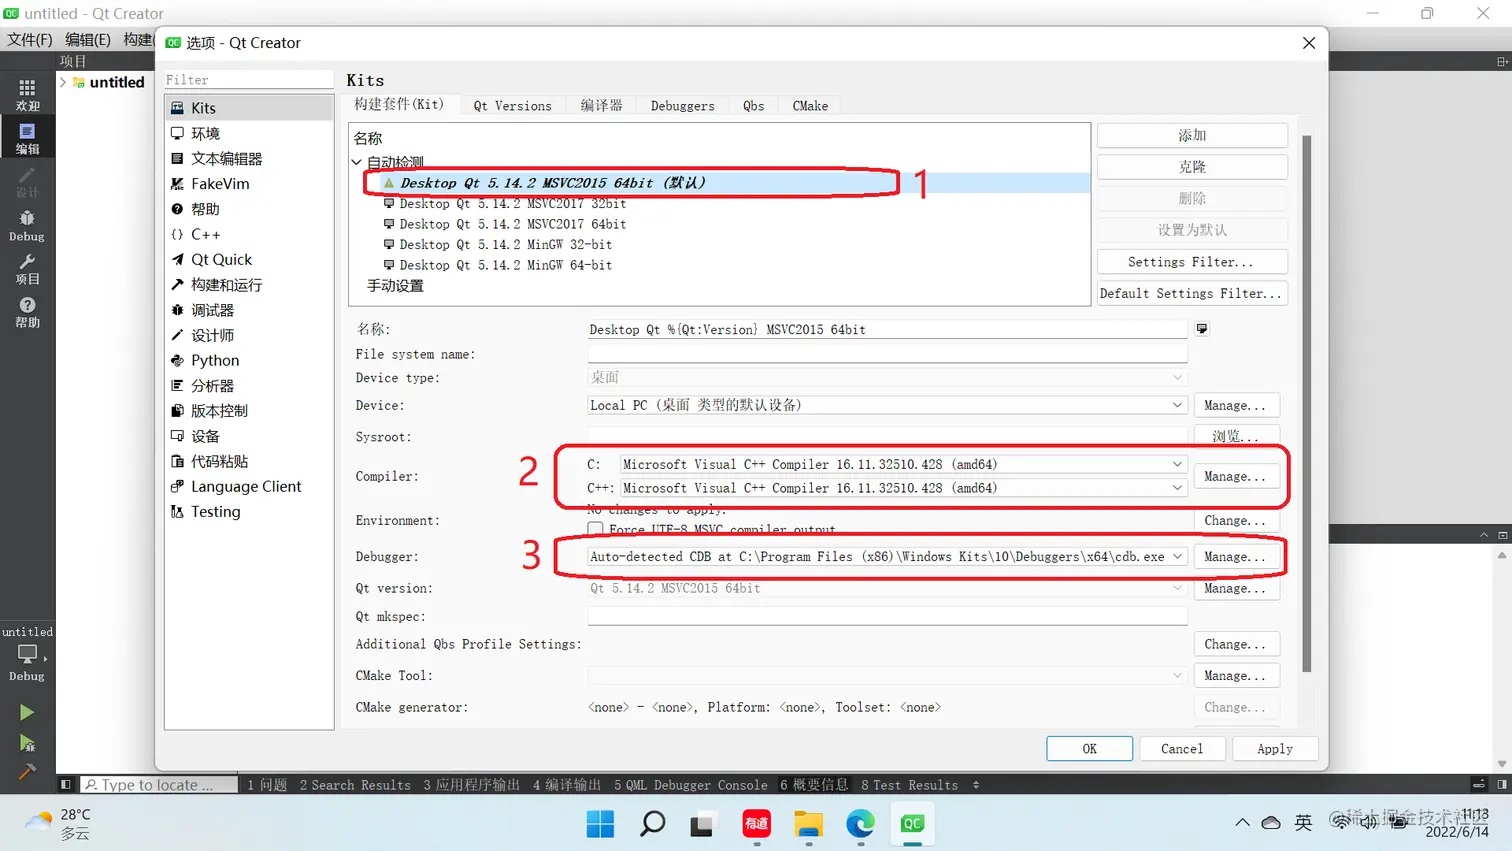Click the File system name input field
The image size is (1512, 851).
click(x=887, y=353)
